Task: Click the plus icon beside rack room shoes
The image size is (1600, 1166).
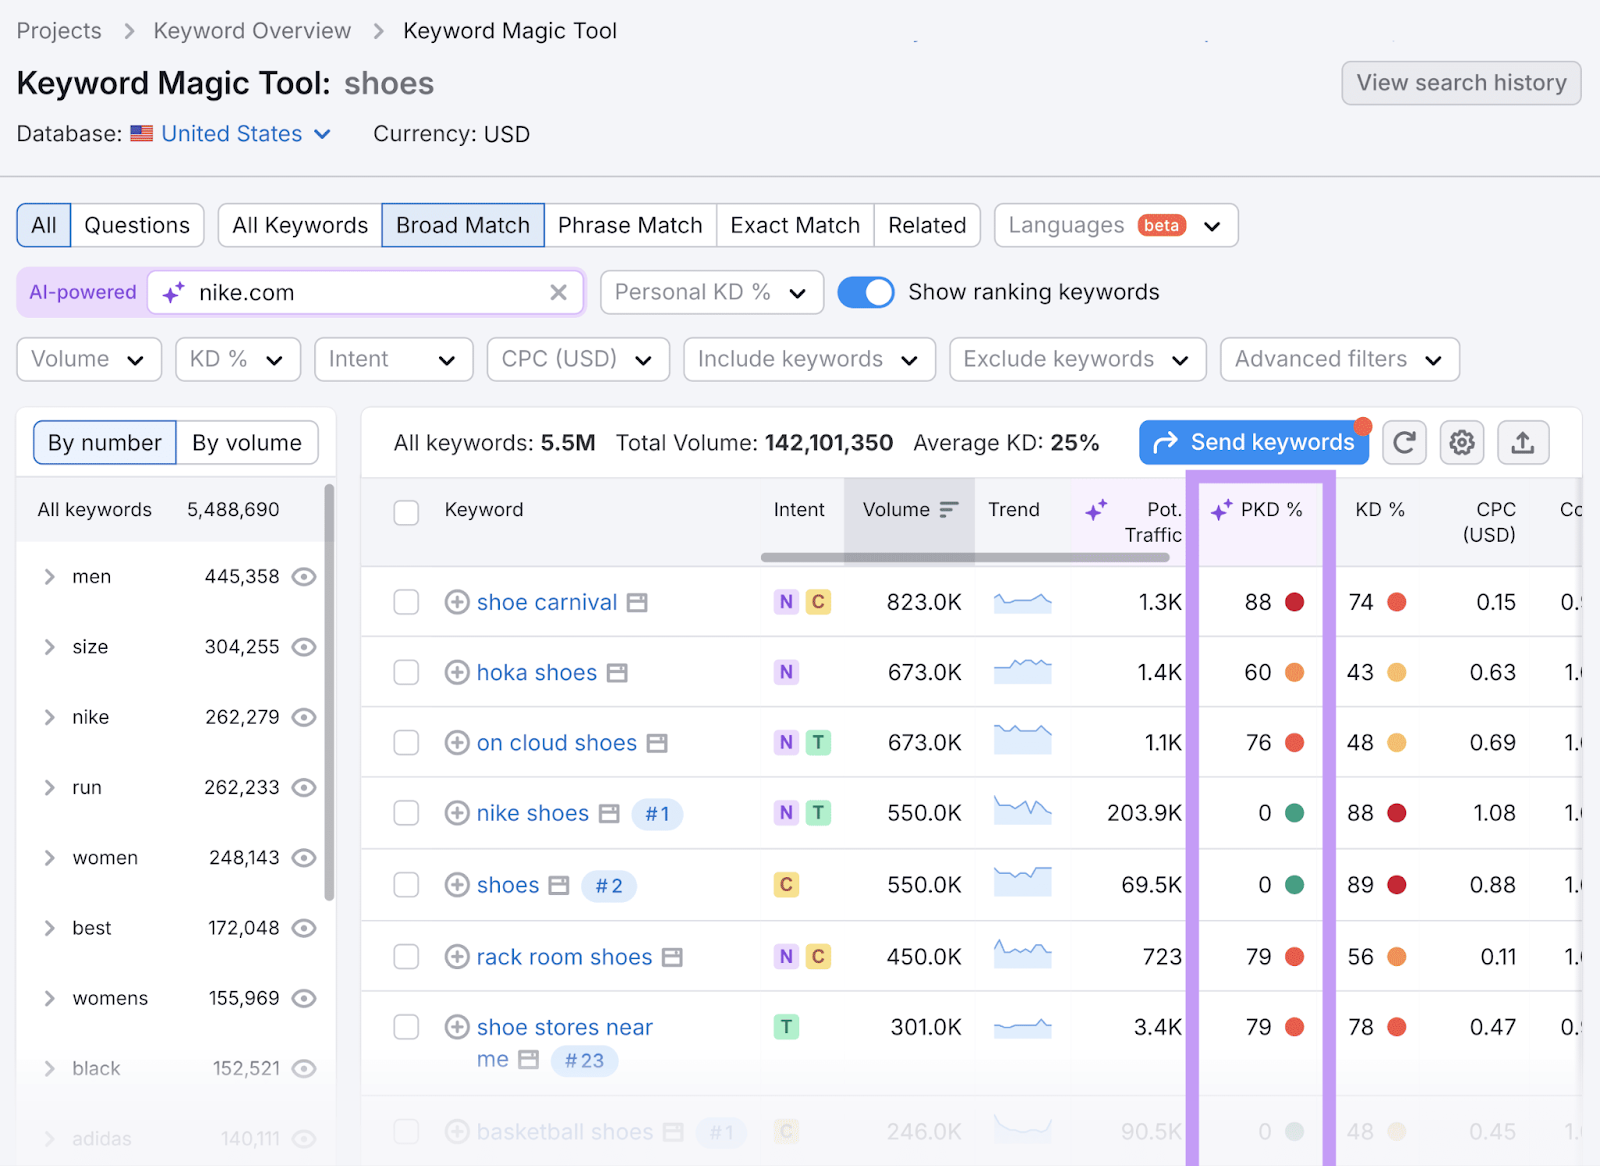Action: click(457, 957)
